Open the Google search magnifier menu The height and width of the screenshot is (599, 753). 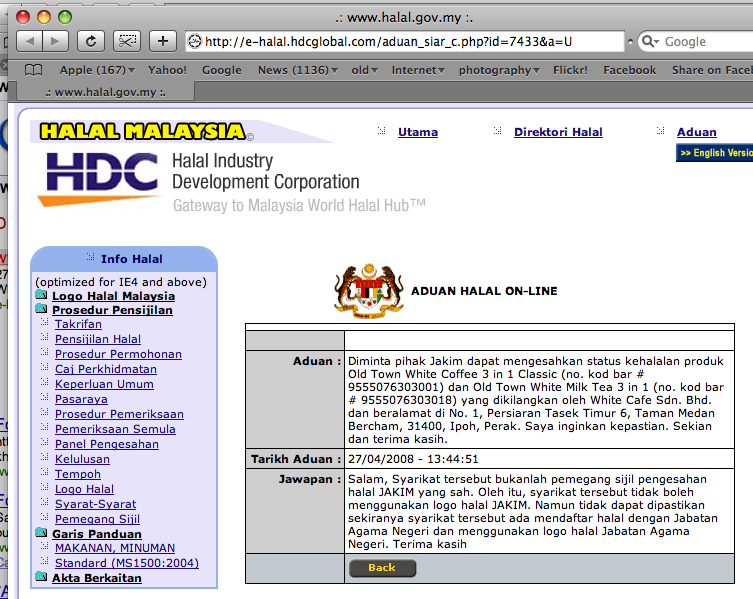pyautogui.click(x=650, y=42)
